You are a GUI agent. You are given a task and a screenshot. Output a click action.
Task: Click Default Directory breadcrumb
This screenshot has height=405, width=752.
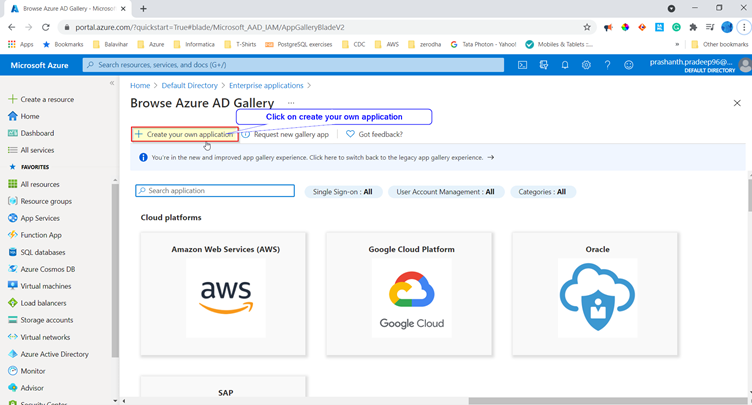pos(189,85)
